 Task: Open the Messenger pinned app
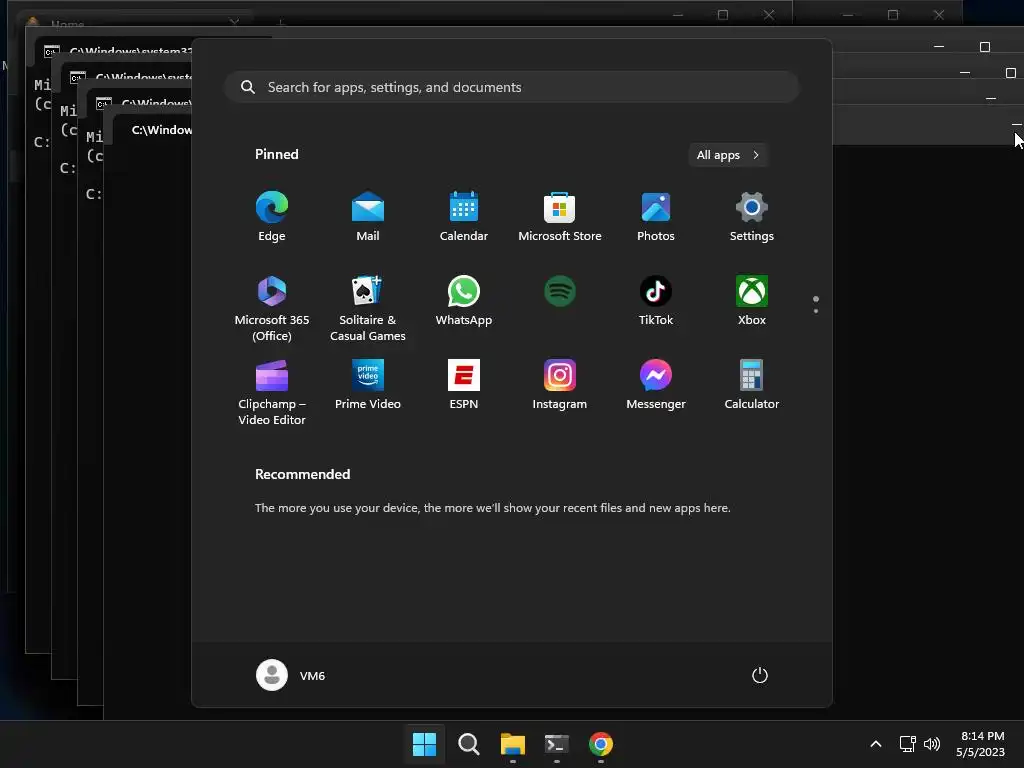[656, 385]
